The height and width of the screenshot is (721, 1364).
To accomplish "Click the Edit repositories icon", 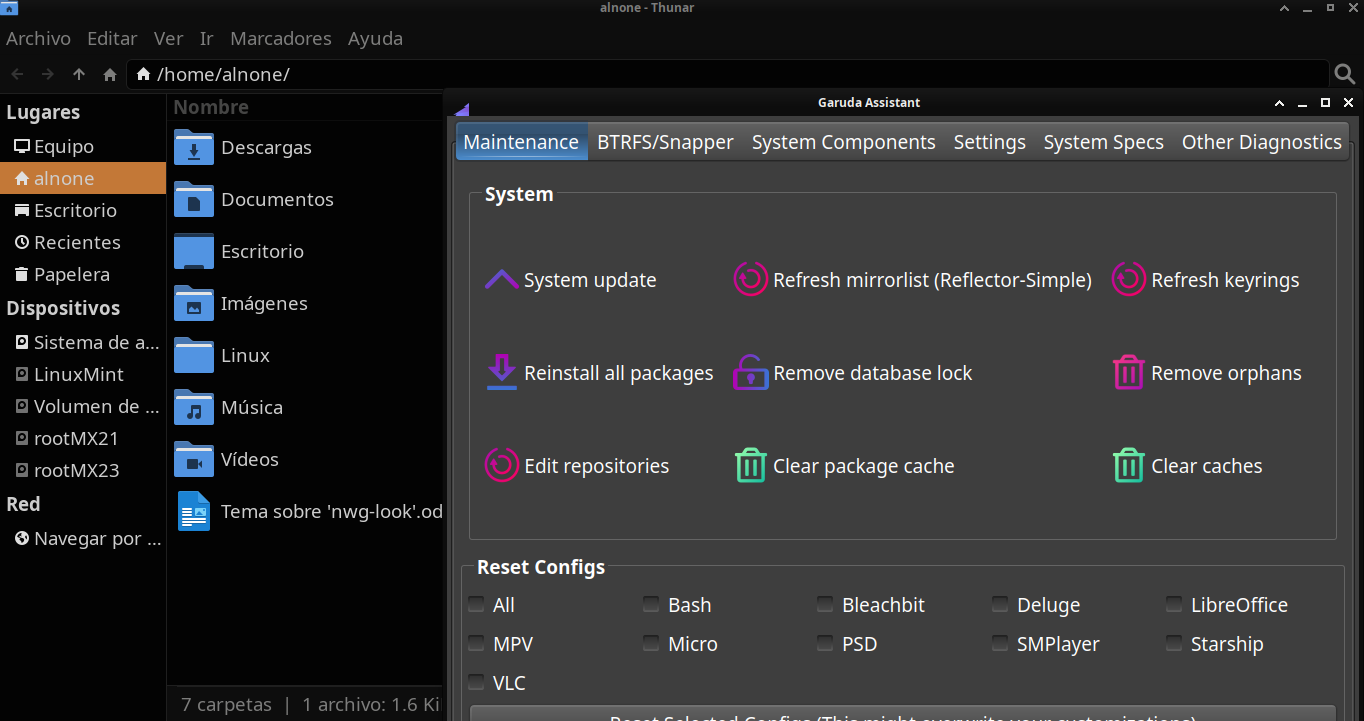I will tap(501, 466).
